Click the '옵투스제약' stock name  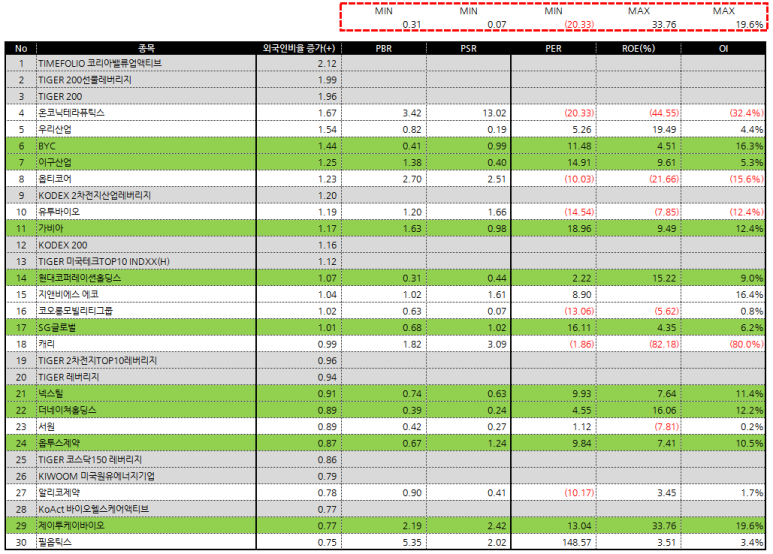(59, 443)
